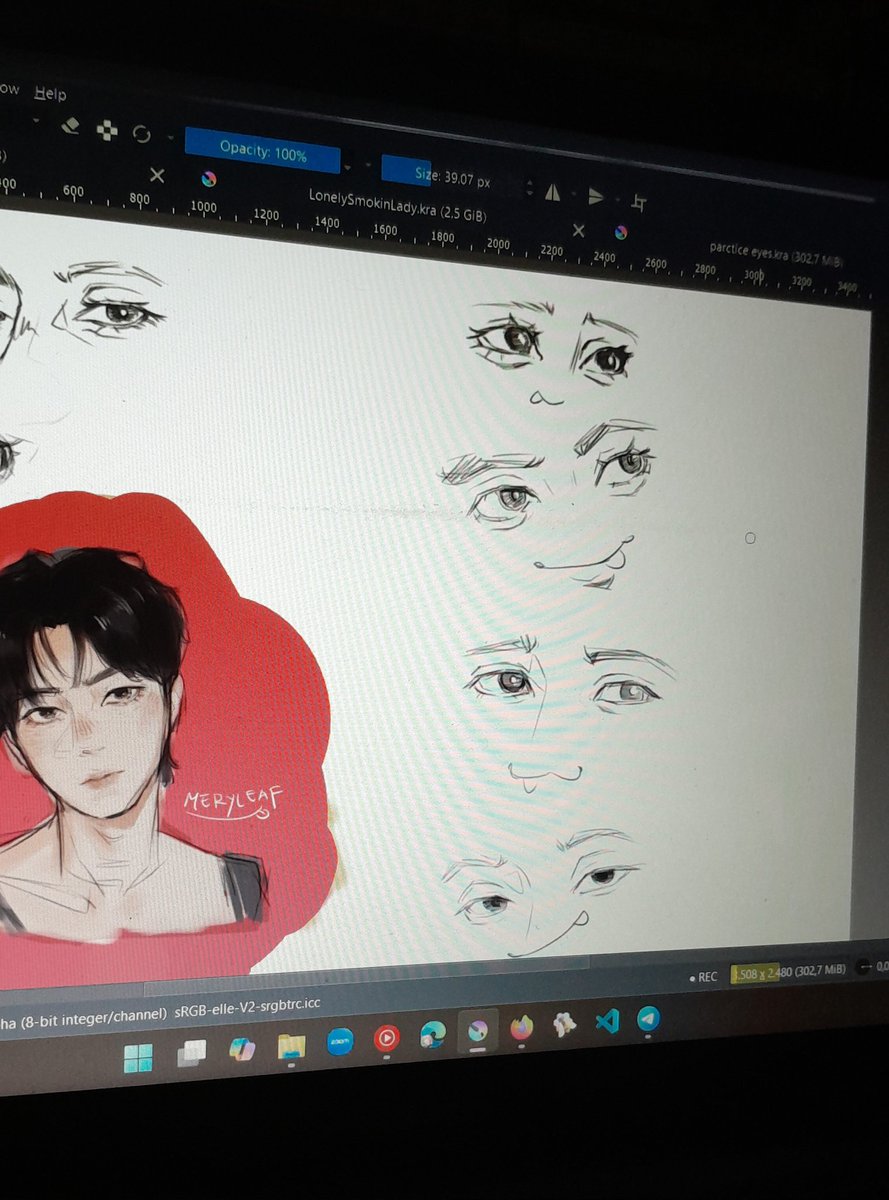Toggle preserve alpha checkerboard icon
Viewport: 889px width, 1200px height.
(x=107, y=130)
